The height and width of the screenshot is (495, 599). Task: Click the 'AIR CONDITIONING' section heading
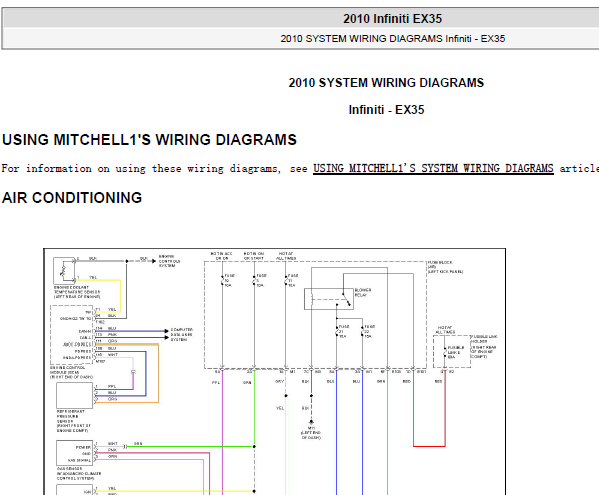pyautogui.click(x=72, y=198)
